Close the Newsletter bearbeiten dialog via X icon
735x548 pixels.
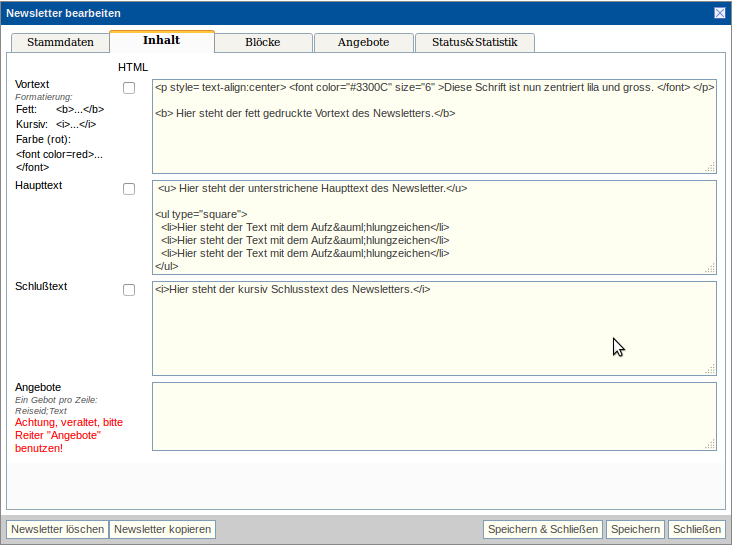[x=719, y=13]
